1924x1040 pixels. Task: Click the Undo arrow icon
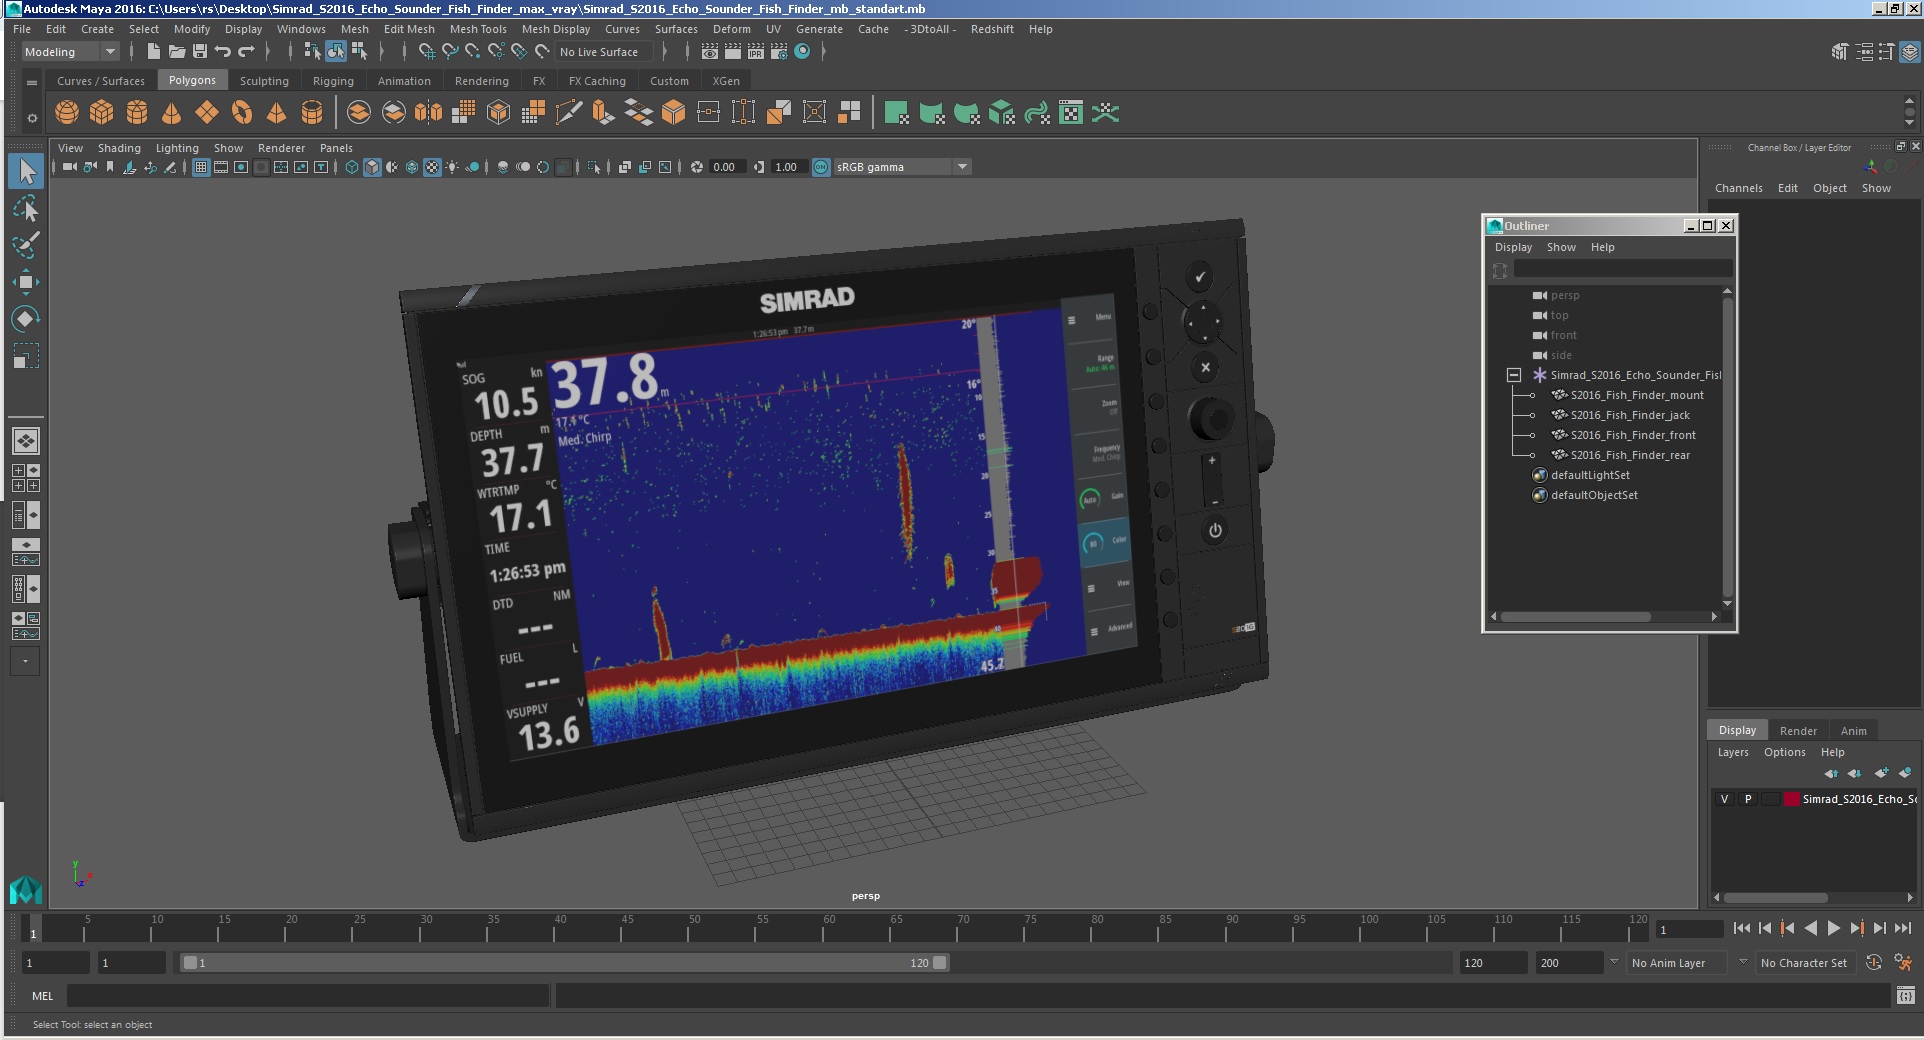223,51
